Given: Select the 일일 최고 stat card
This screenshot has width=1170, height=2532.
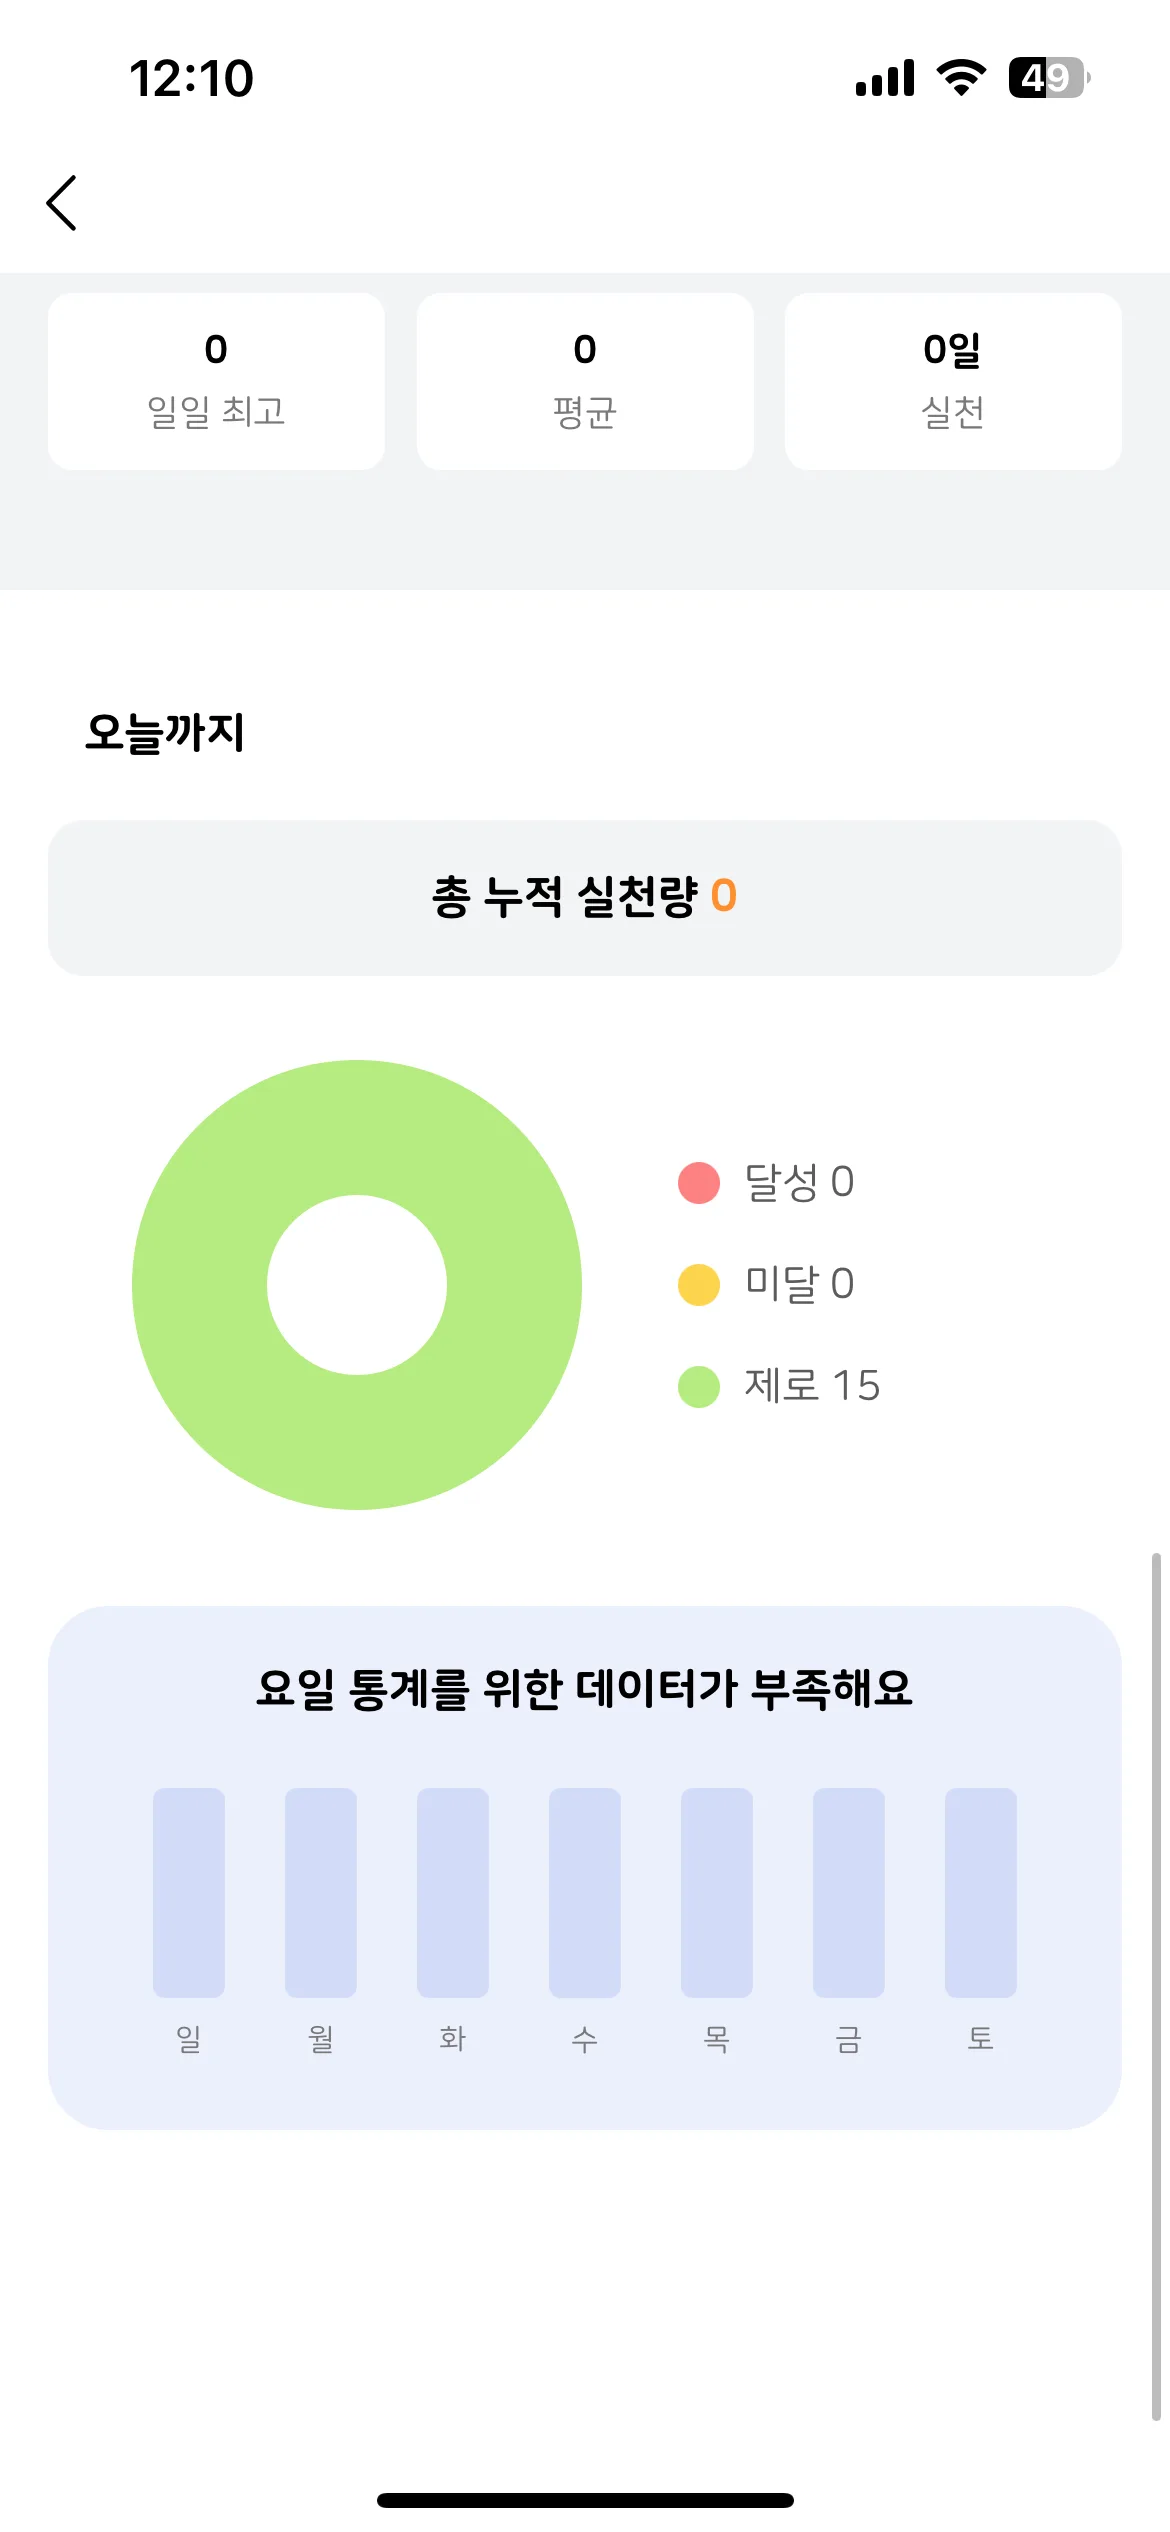Looking at the screenshot, I should (216, 381).
